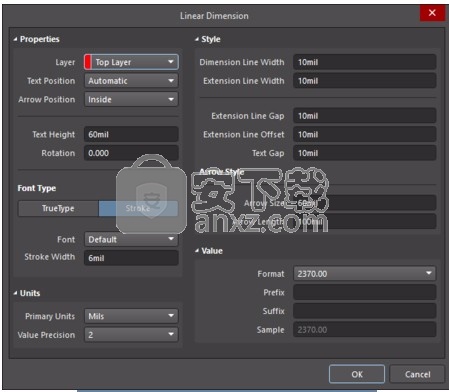Click the Dimension Line Width field
Screen dimensions: 449x392
tap(365, 62)
